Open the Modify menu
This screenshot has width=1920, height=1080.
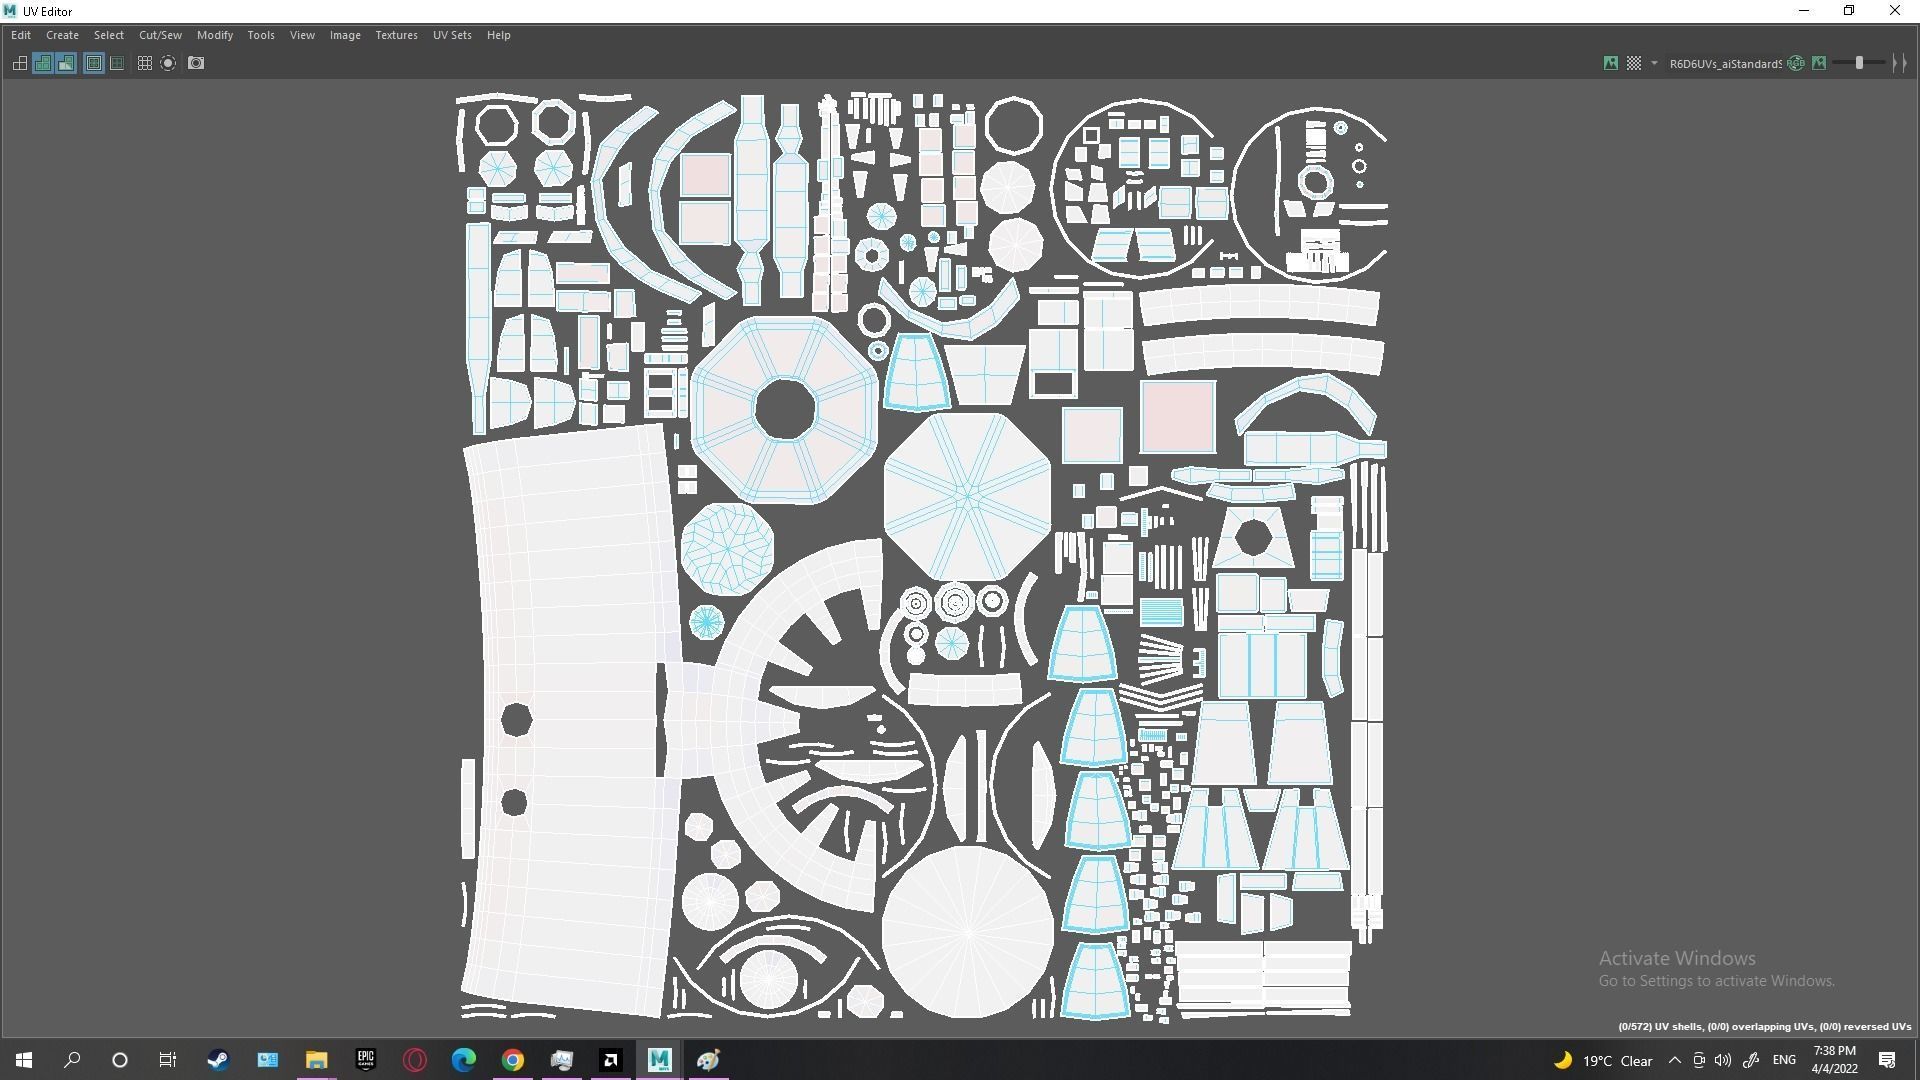(215, 35)
